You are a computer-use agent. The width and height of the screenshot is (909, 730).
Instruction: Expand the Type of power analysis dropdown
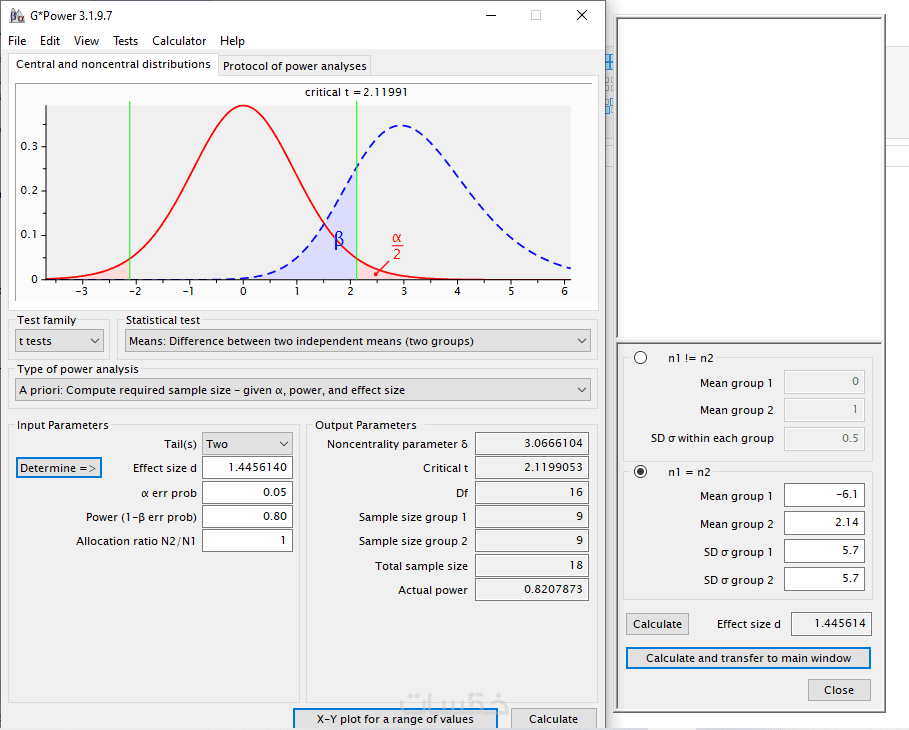303,390
